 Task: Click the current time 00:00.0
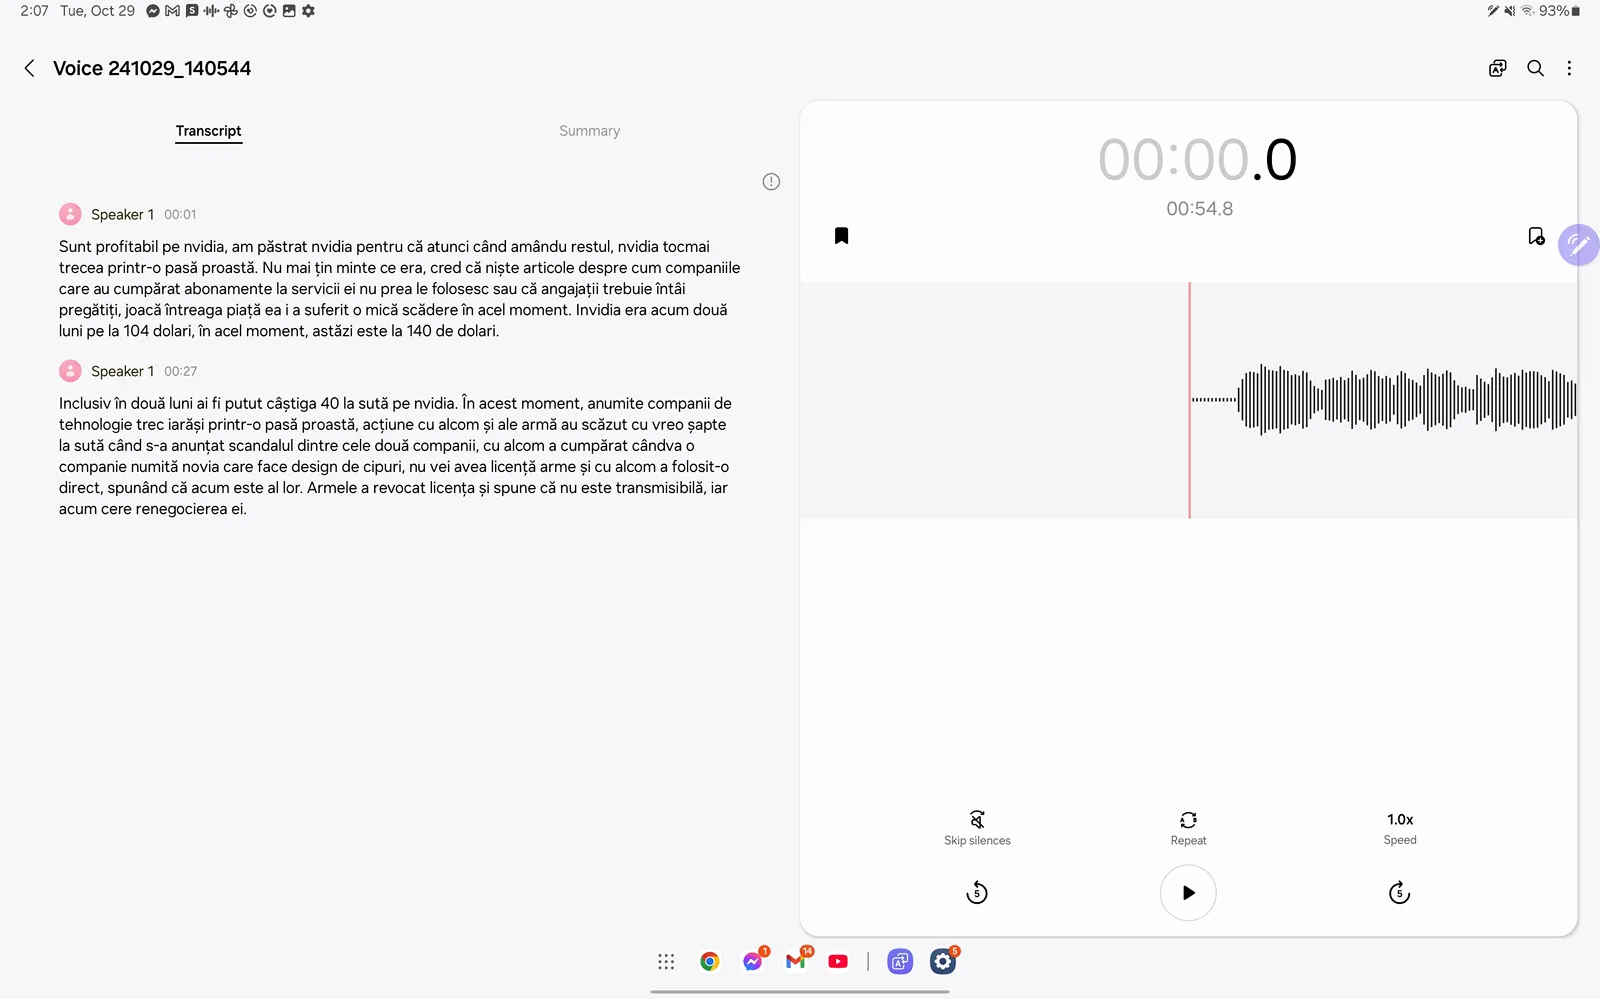(1197, 160)
